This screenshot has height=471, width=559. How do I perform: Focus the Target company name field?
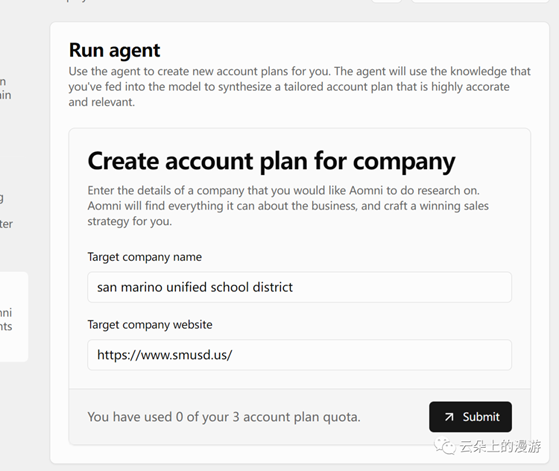(299, 287)
